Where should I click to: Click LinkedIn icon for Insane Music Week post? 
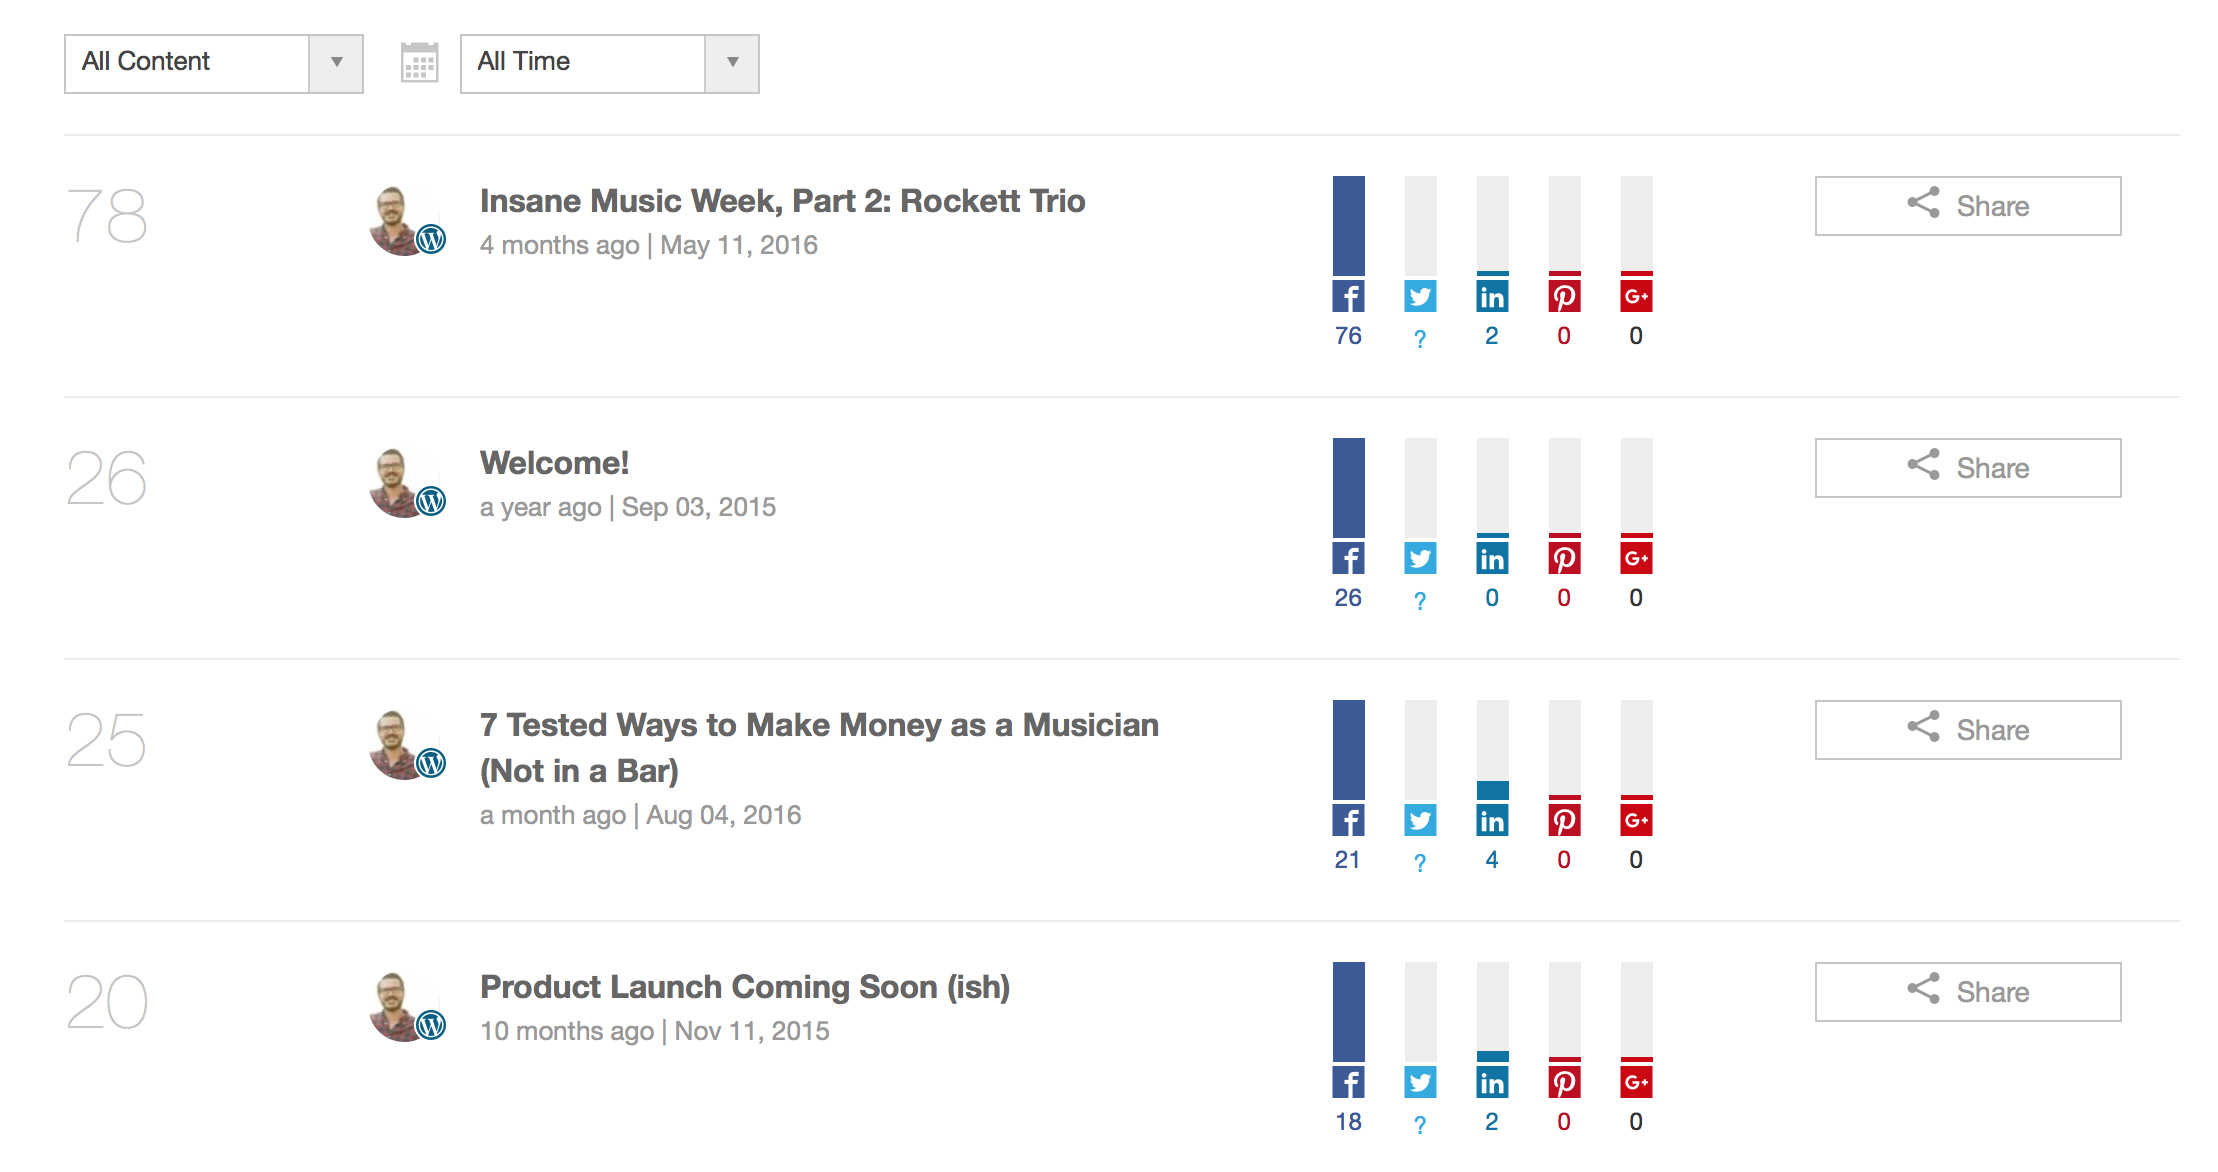pos(1492,296)
